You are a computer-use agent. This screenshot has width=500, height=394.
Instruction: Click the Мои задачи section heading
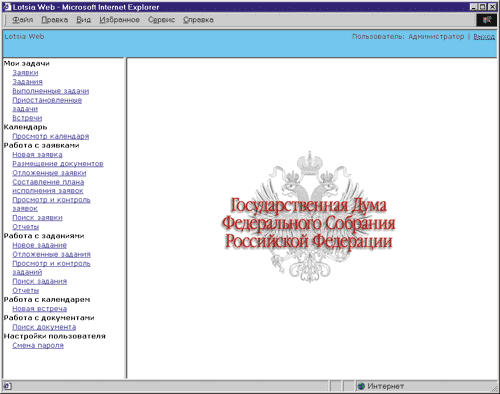[x=27, y=63]
